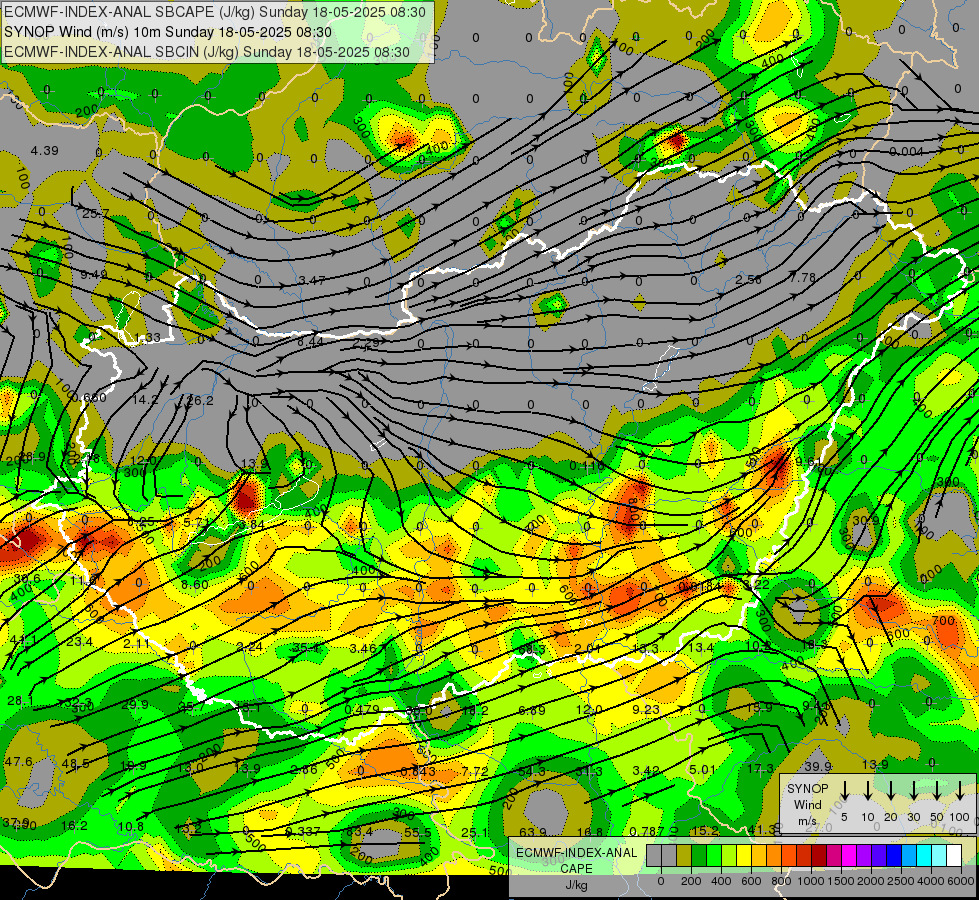Click the 9.23 value on the map
979x900 pixels.
646,709
